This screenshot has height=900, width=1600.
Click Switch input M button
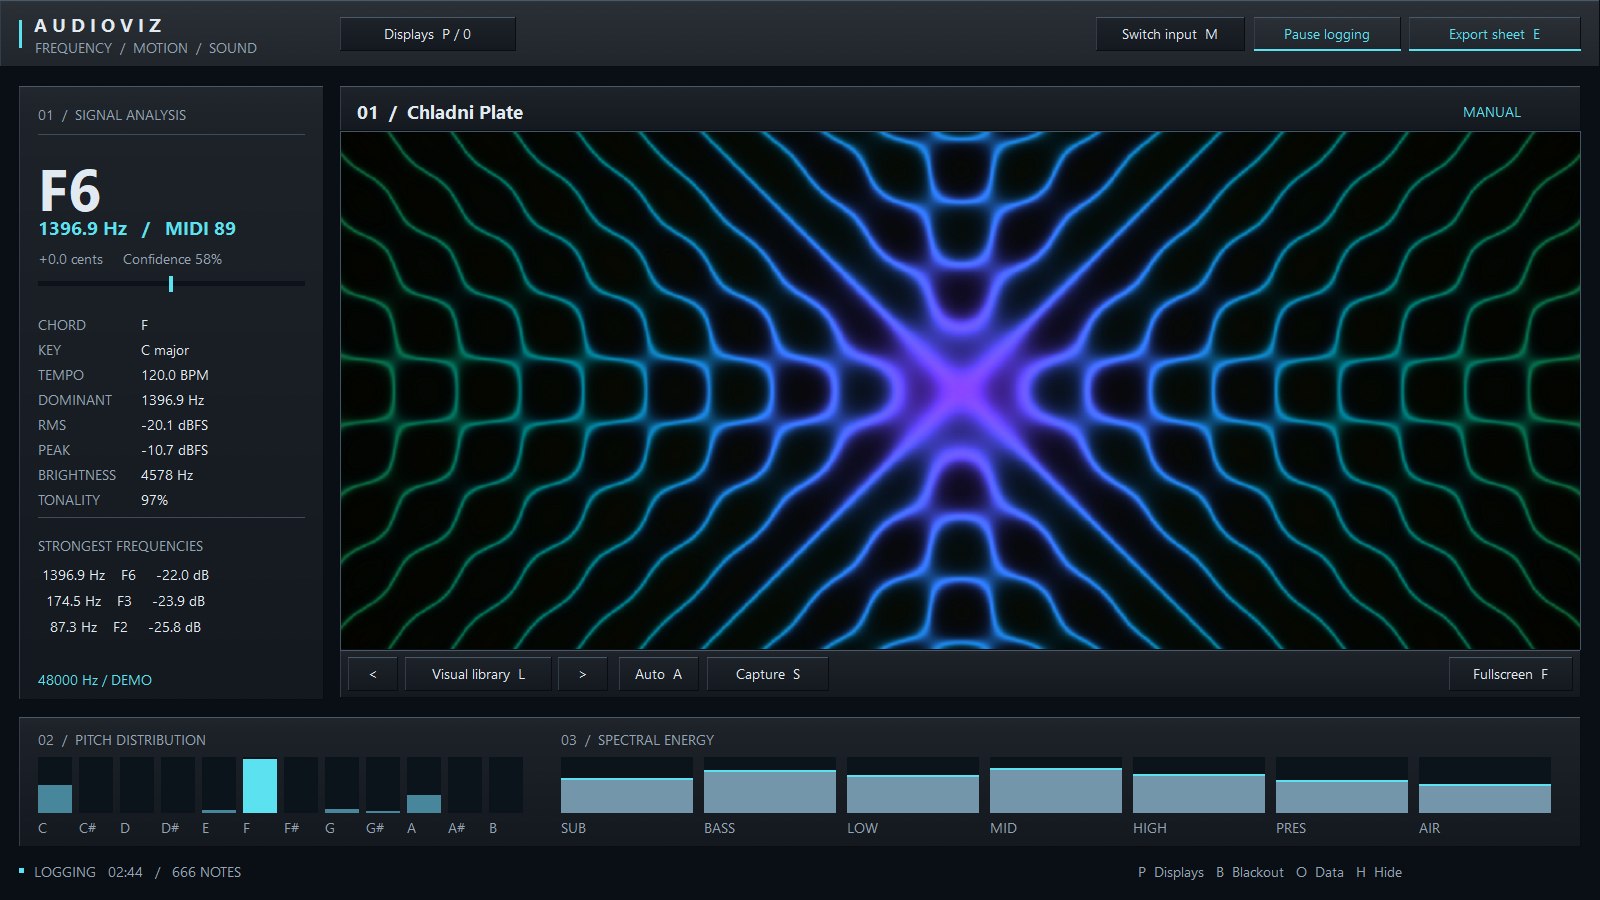pyautogui.click(x=1170, y=34)
